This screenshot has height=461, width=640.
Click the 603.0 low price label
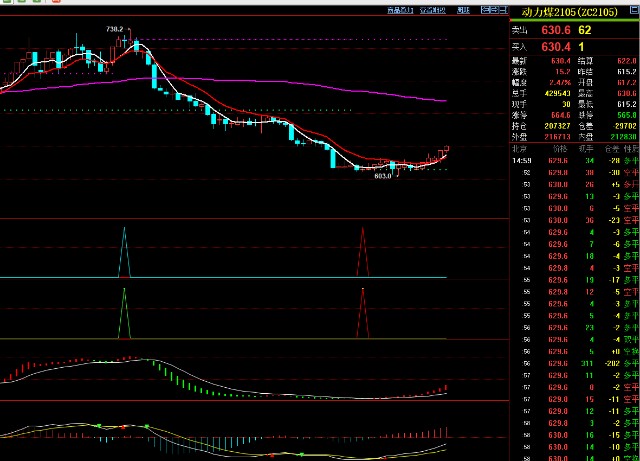(x=381, y=176)
